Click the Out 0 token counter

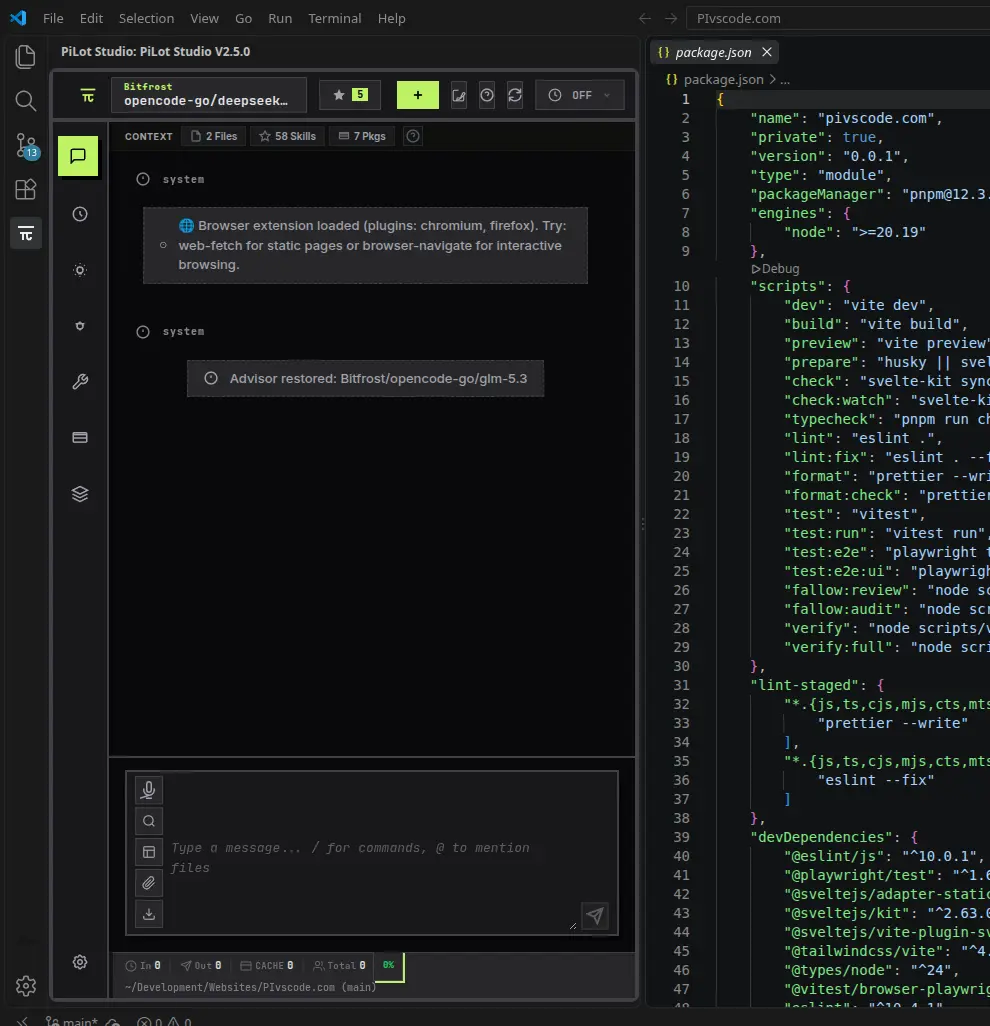point(201,966)
